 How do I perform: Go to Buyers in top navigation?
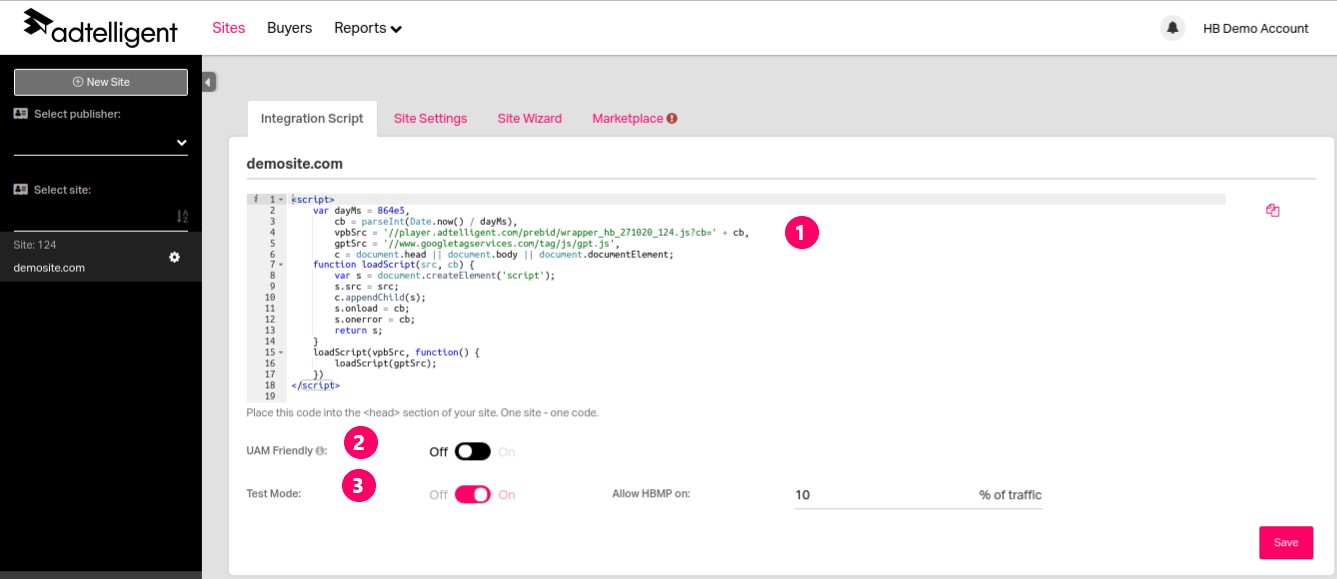[x=289, y=28]
